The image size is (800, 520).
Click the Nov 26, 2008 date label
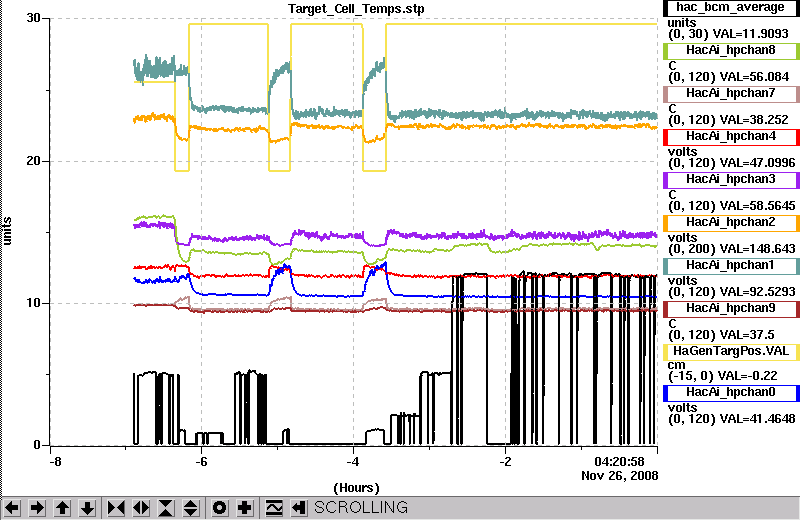[x=619, y=476]
